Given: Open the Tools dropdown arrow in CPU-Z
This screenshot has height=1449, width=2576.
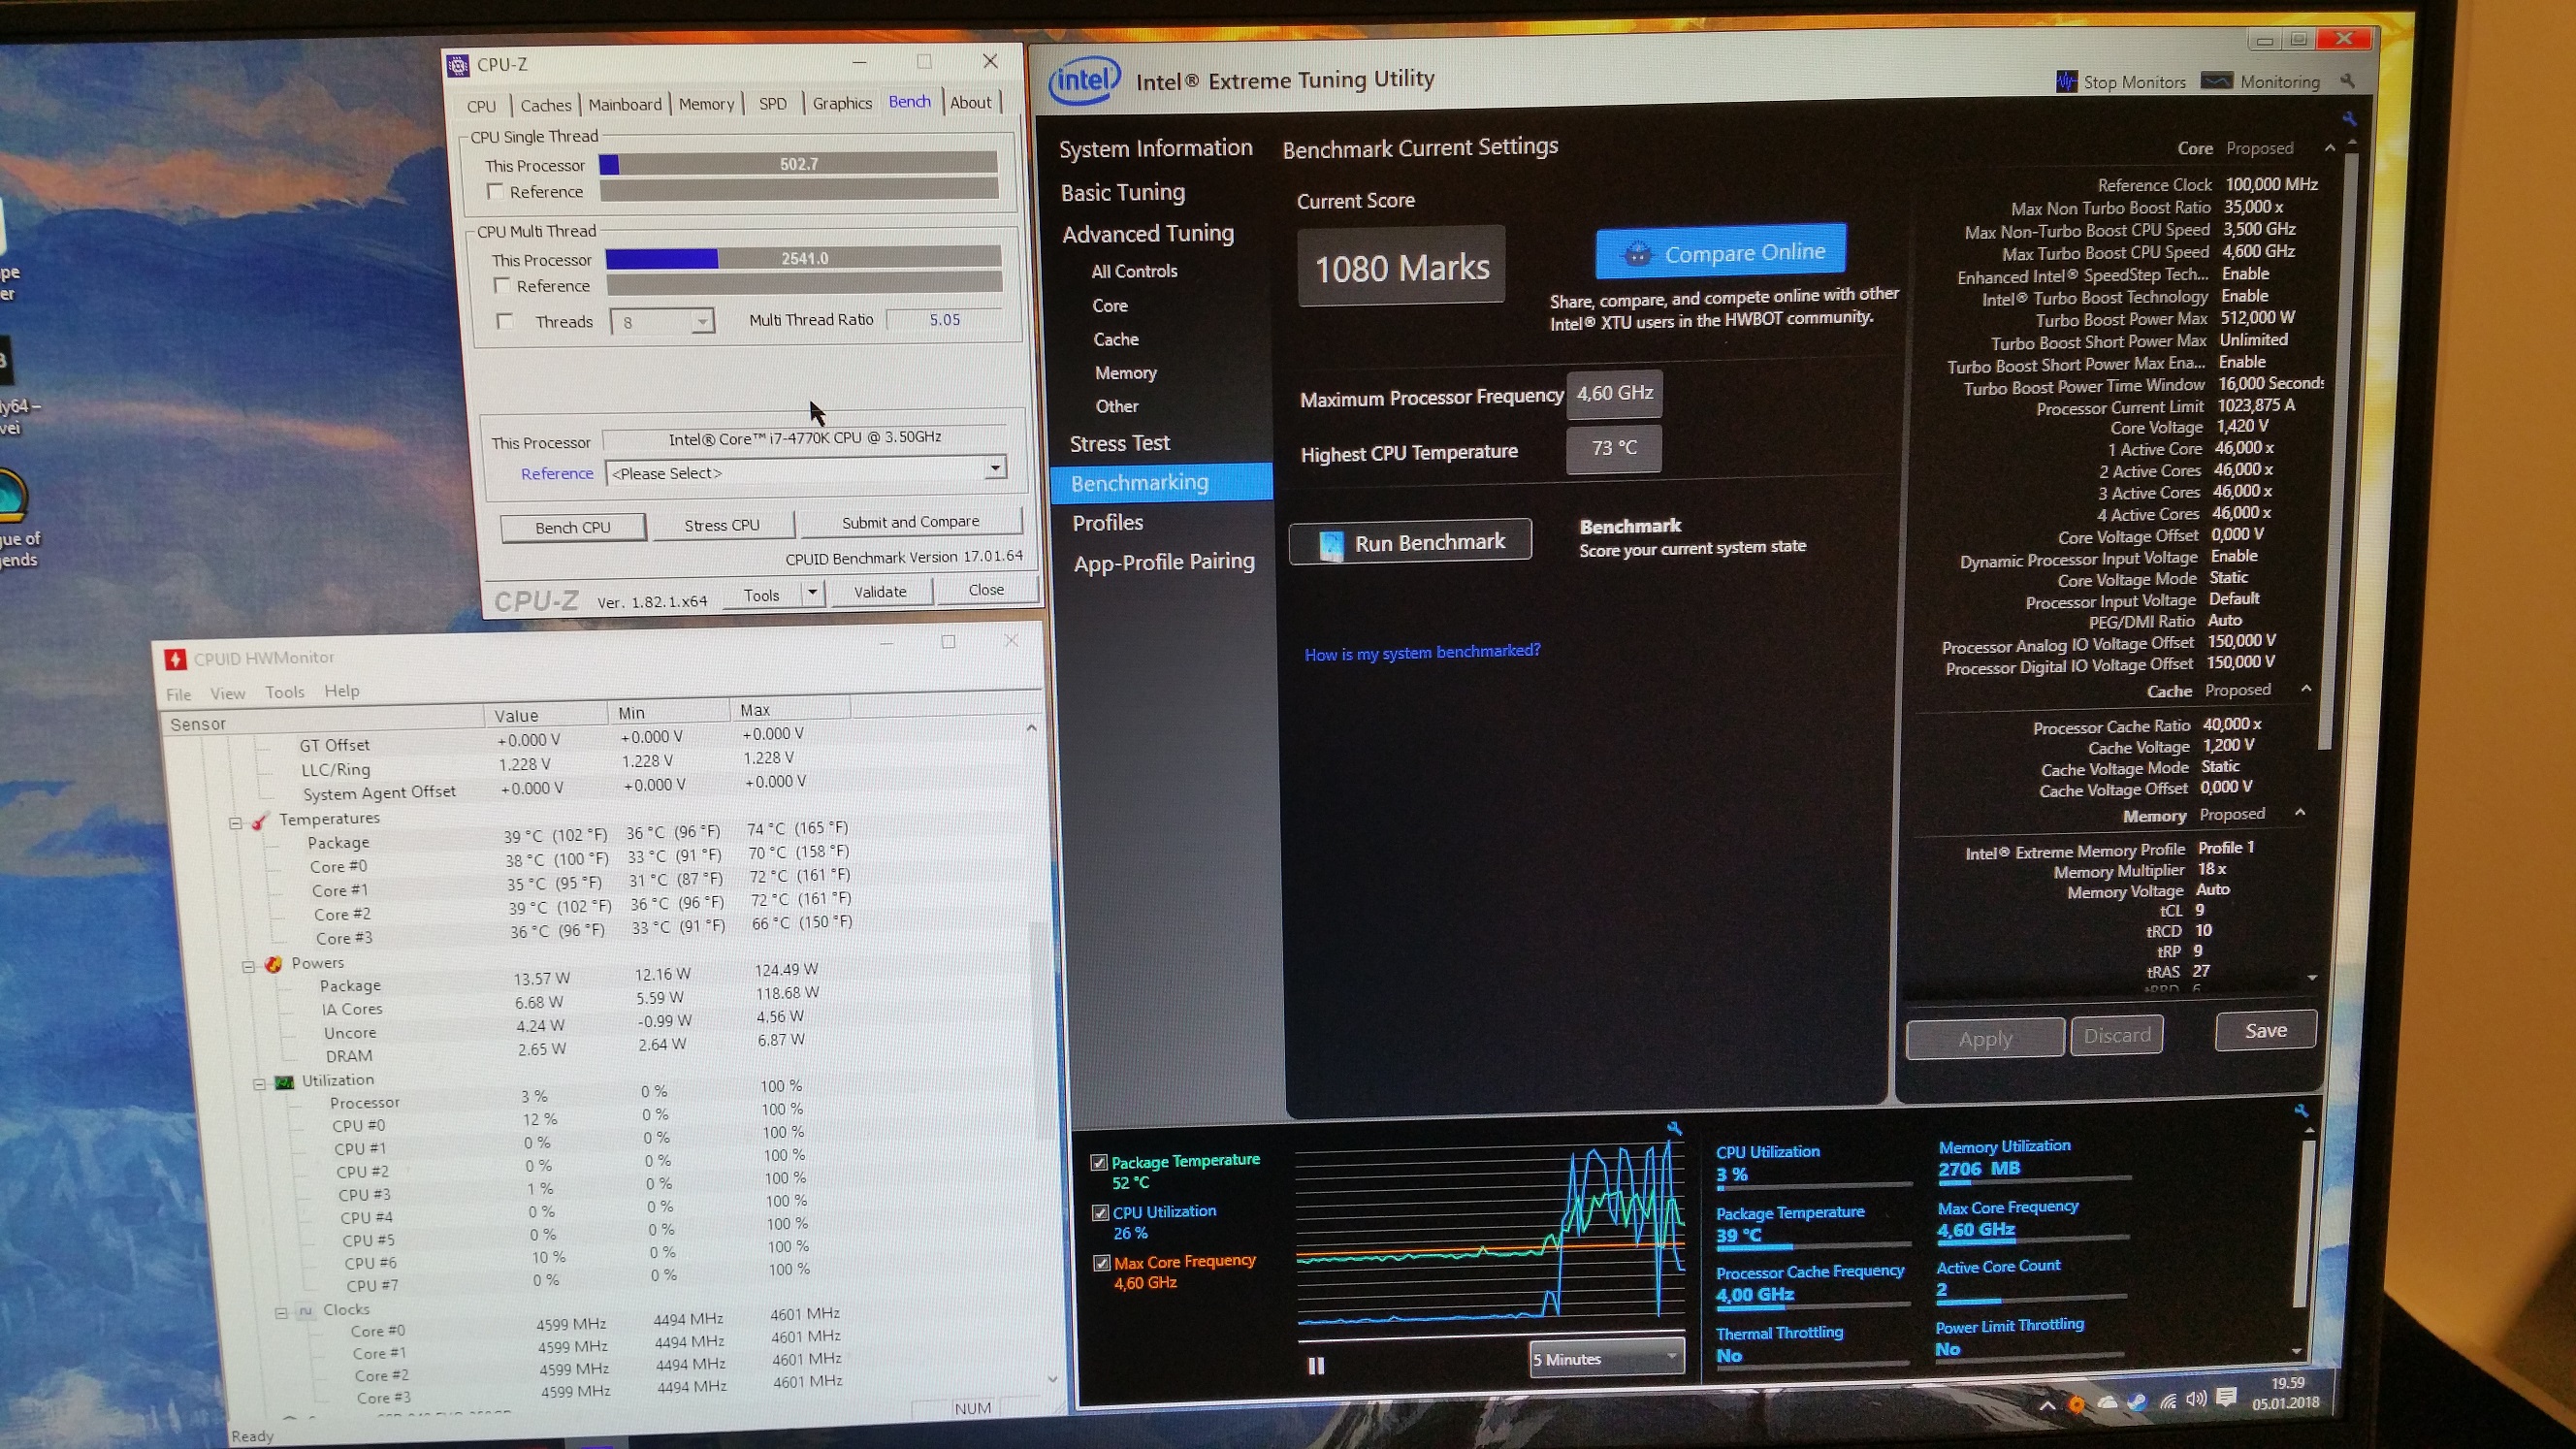Looking at the screenshot, I should (812, 592).
